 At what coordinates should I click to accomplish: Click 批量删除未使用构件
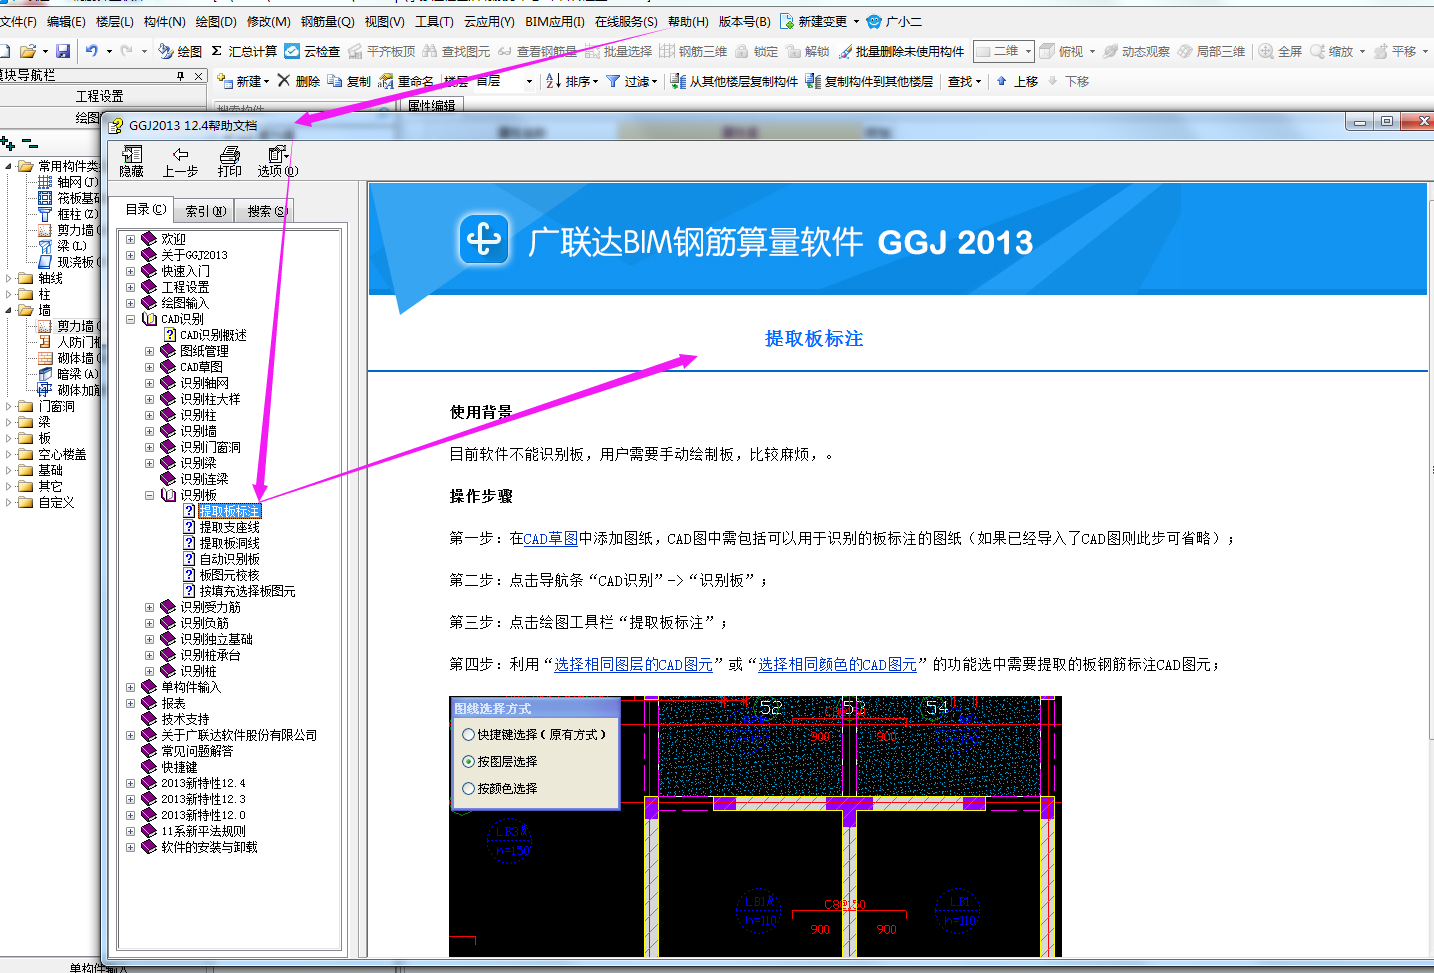pos(901,51)
